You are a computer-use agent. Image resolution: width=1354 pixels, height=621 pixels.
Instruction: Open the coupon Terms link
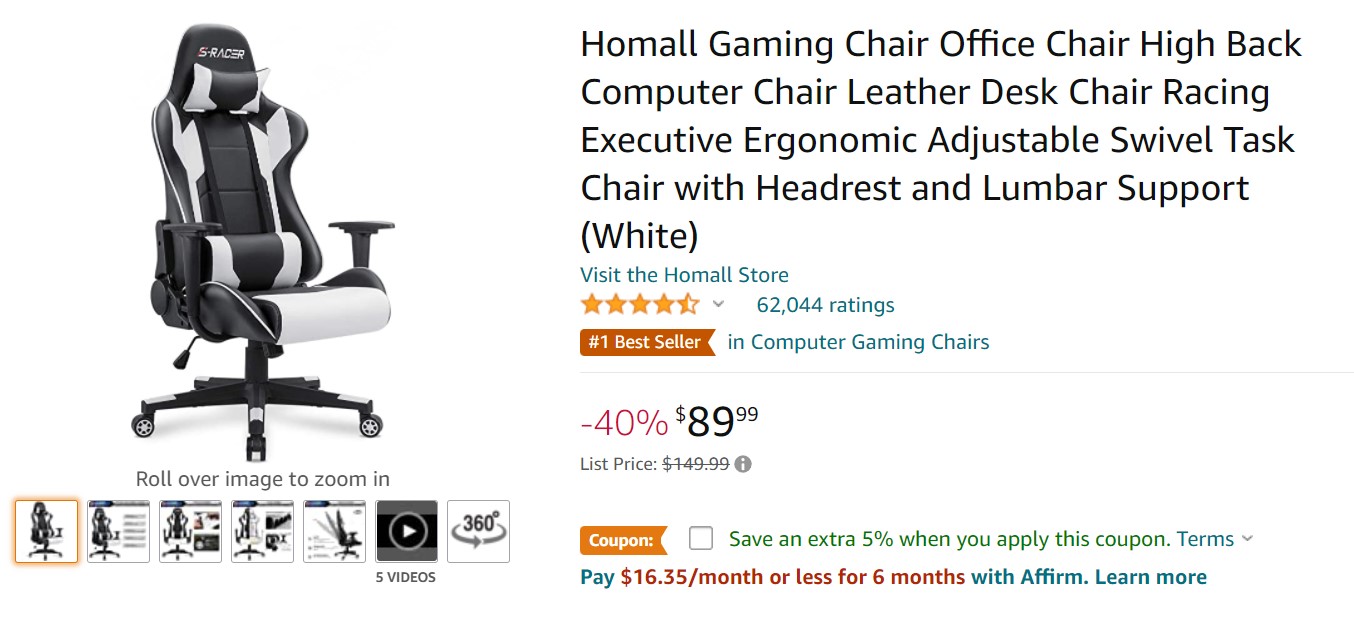(1205, 539)
